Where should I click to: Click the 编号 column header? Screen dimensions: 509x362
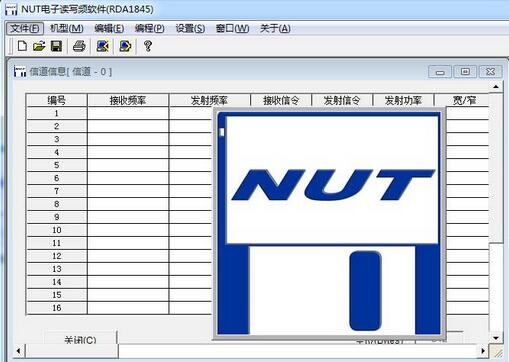pyautogui.click(x=56, y=100)
